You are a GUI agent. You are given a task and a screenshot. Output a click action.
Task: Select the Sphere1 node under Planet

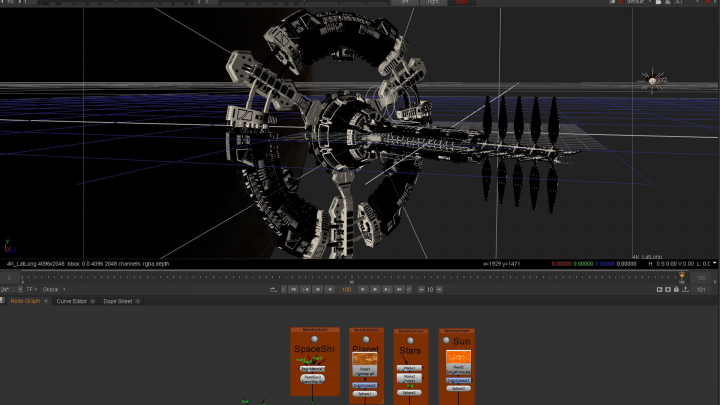(x=367, y=393)
